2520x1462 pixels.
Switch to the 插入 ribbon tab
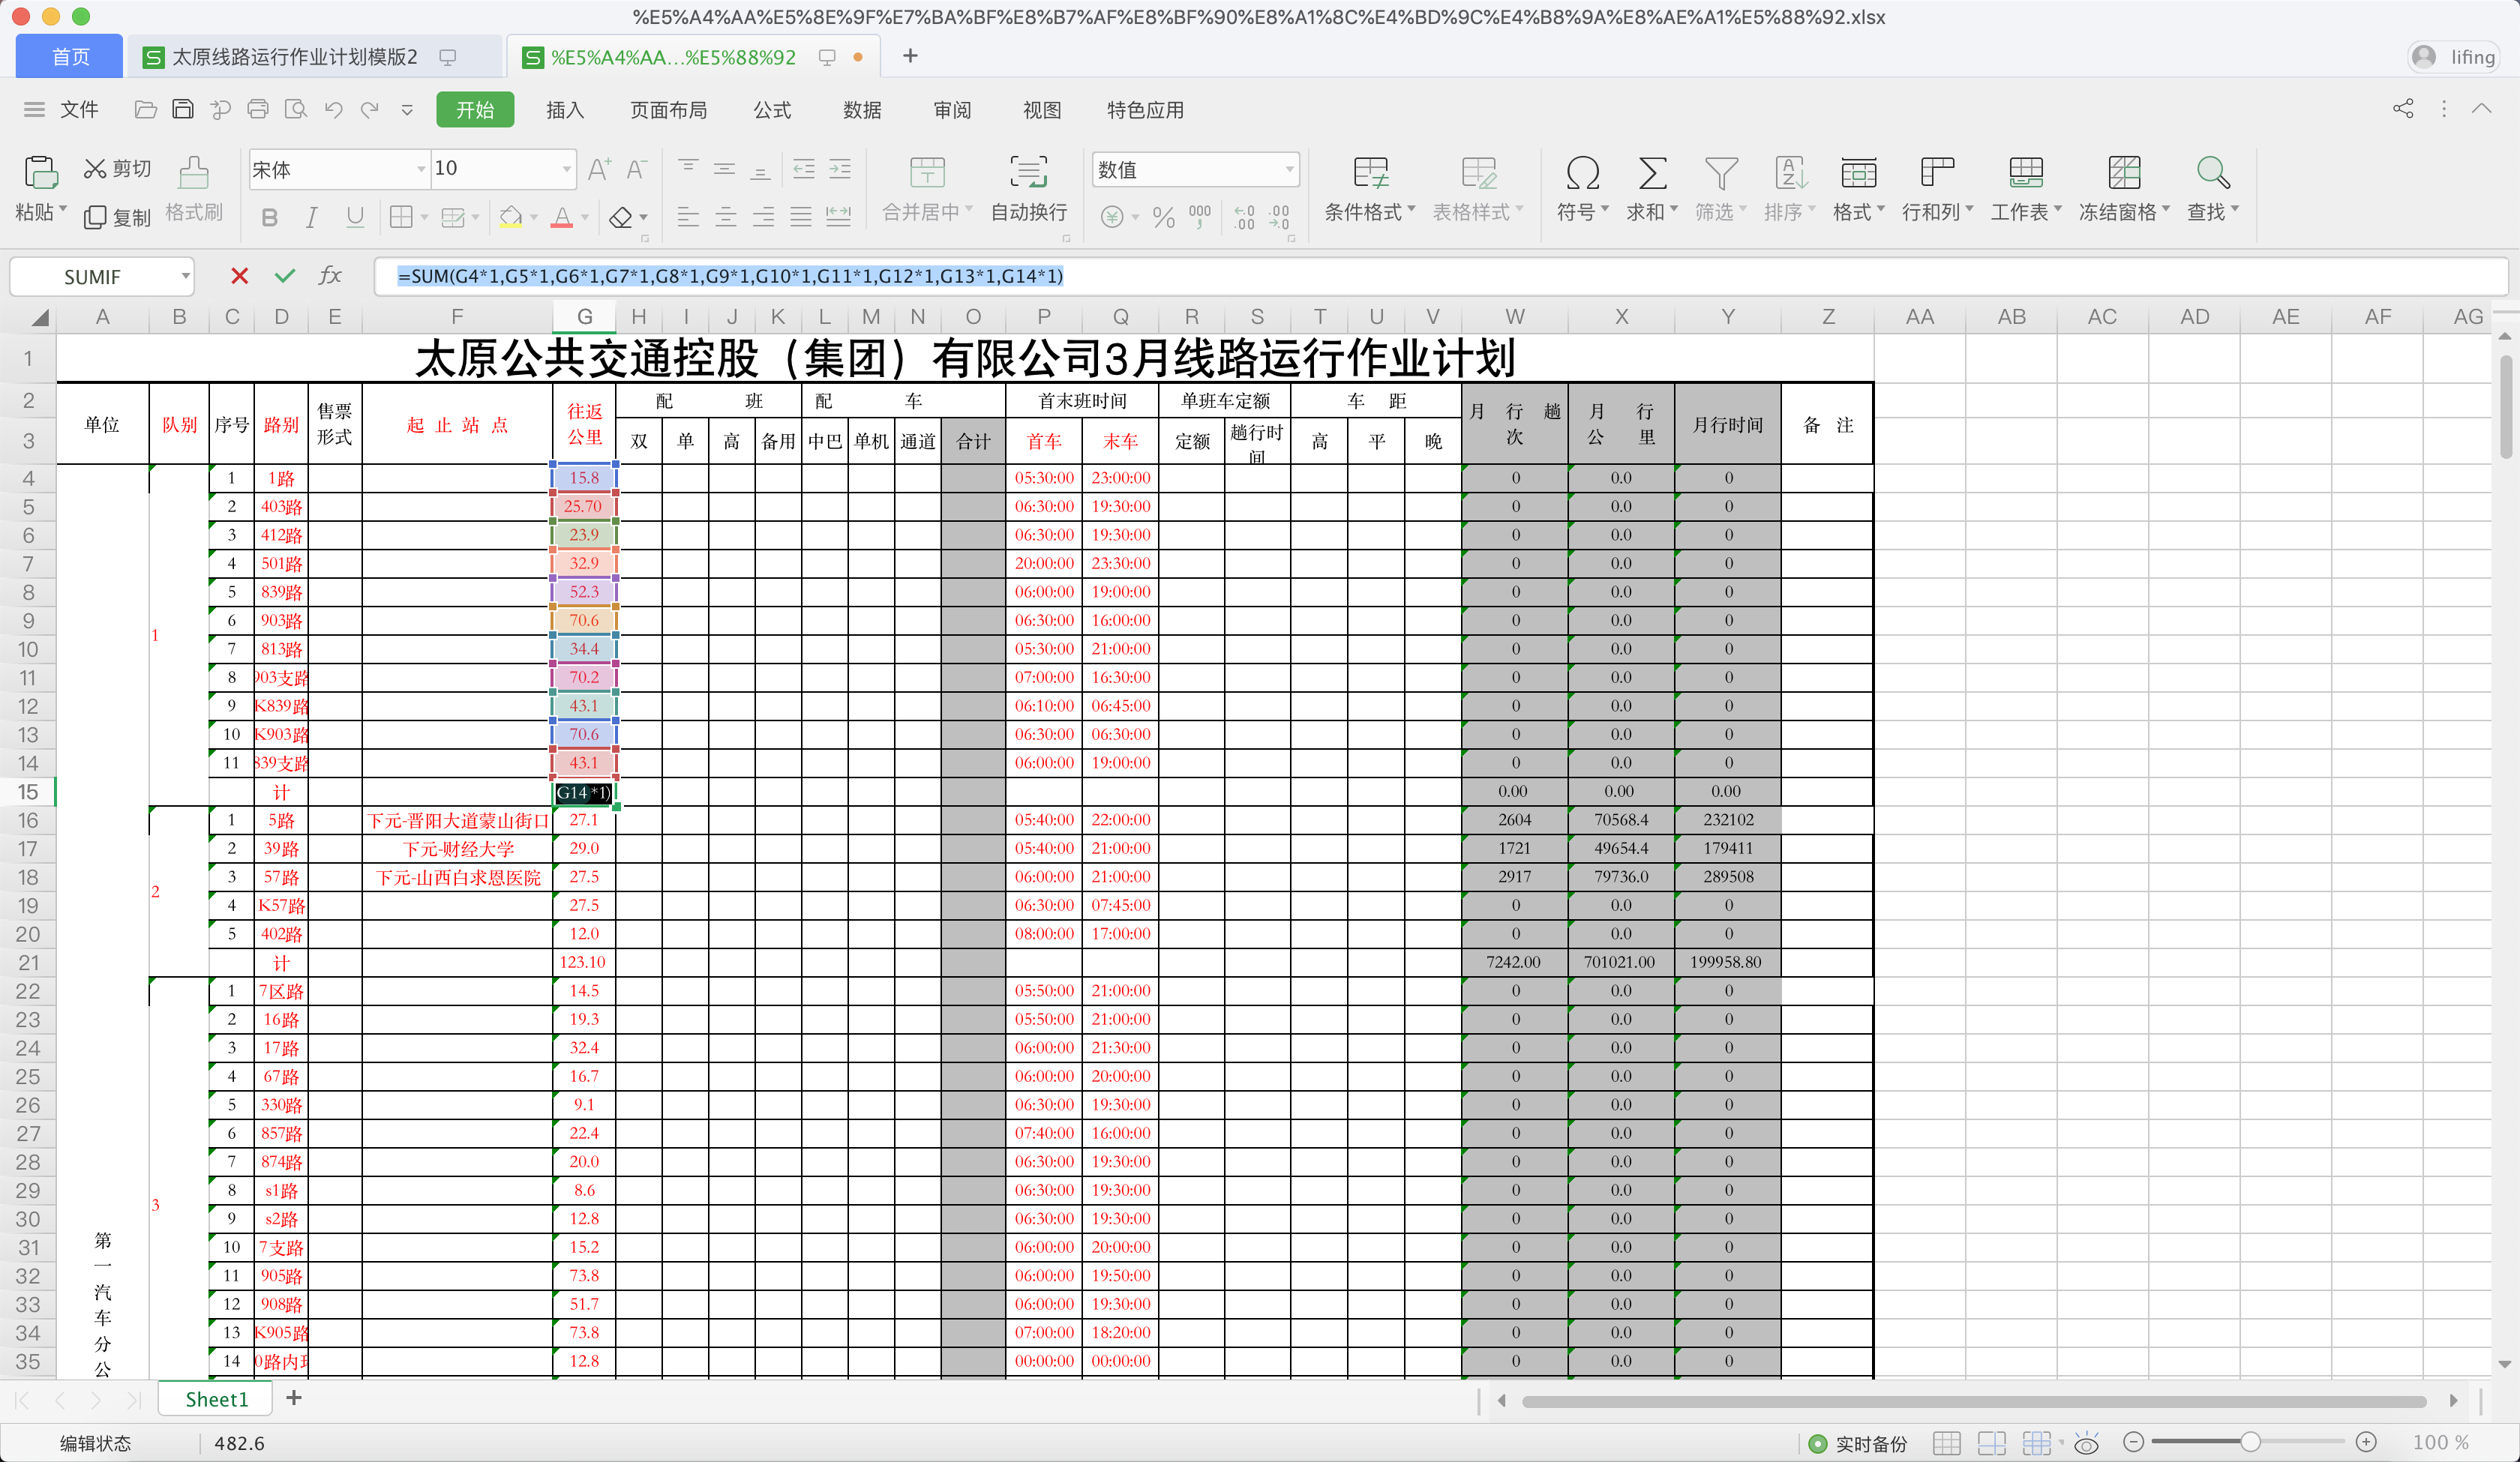coord(565,110)
